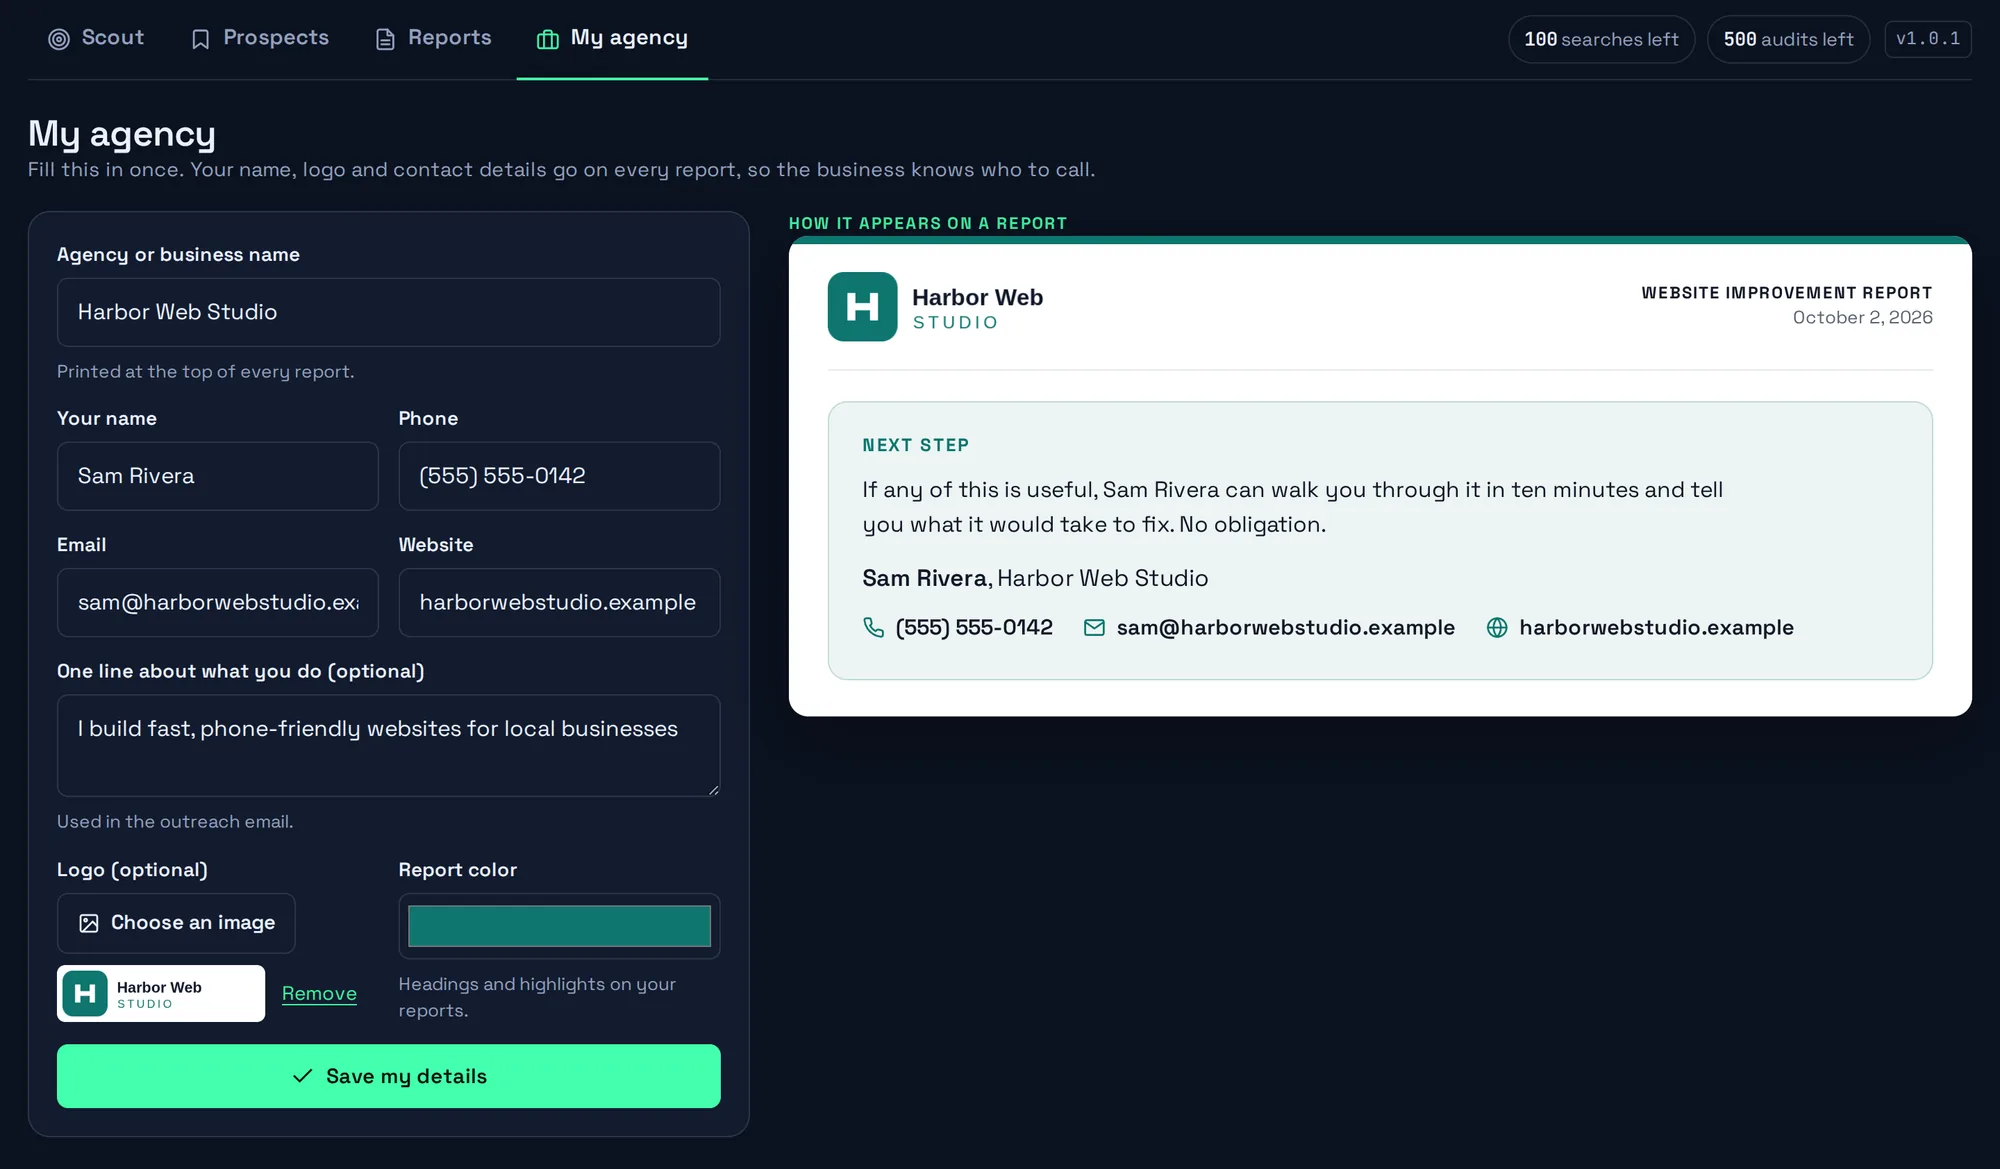Click the Your name input field
The height and width of the screenshot is (1169, 2000).
click(x=217, y=476)
